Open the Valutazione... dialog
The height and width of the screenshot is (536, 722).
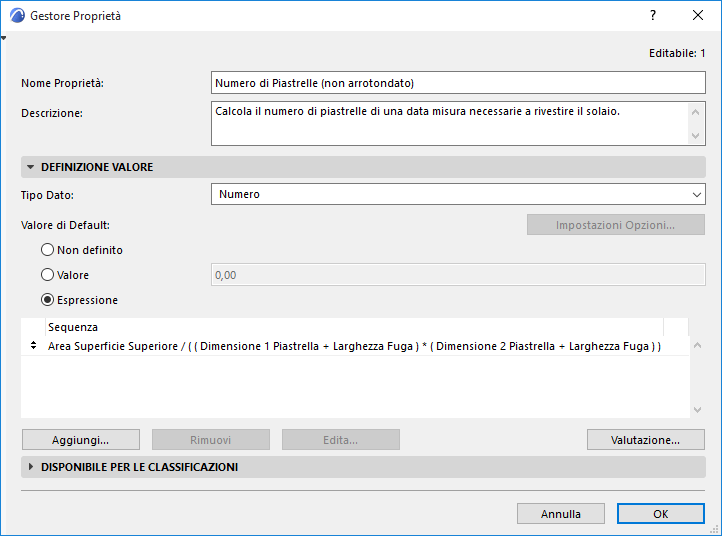646,440
